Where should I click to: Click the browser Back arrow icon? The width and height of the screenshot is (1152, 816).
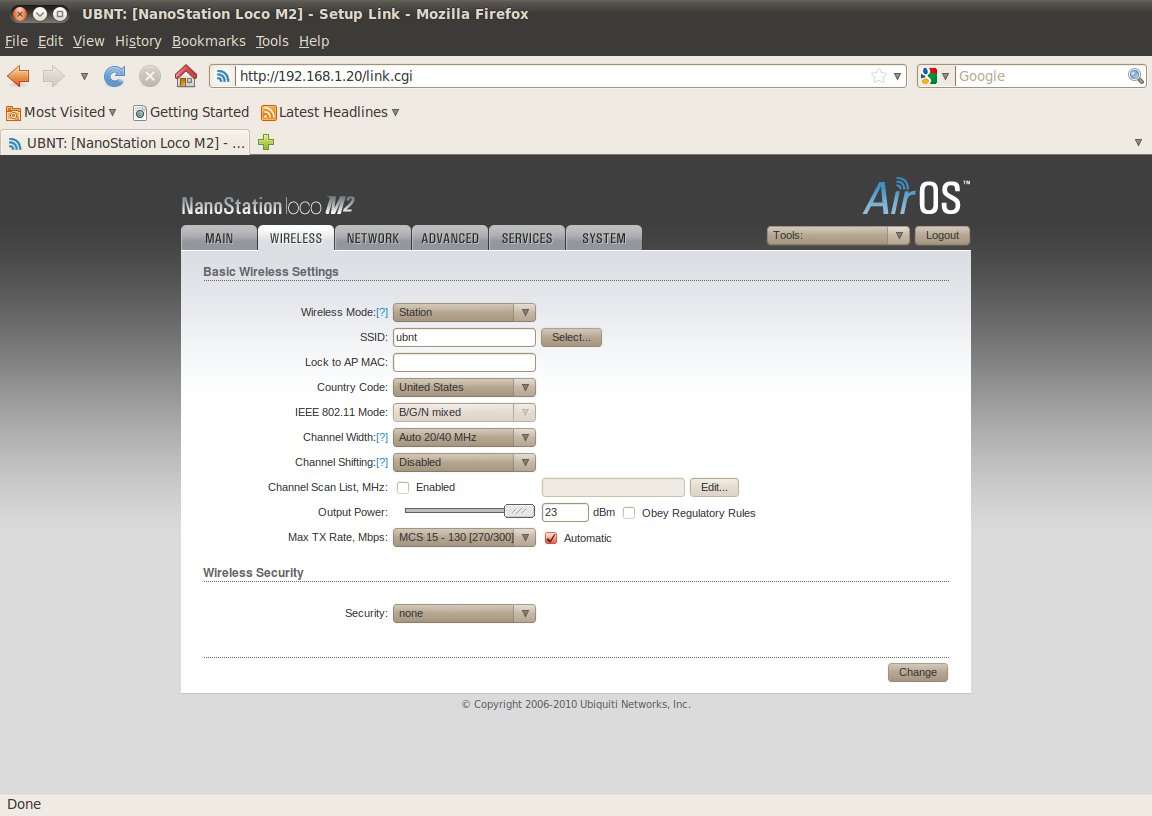pos(19,76)
